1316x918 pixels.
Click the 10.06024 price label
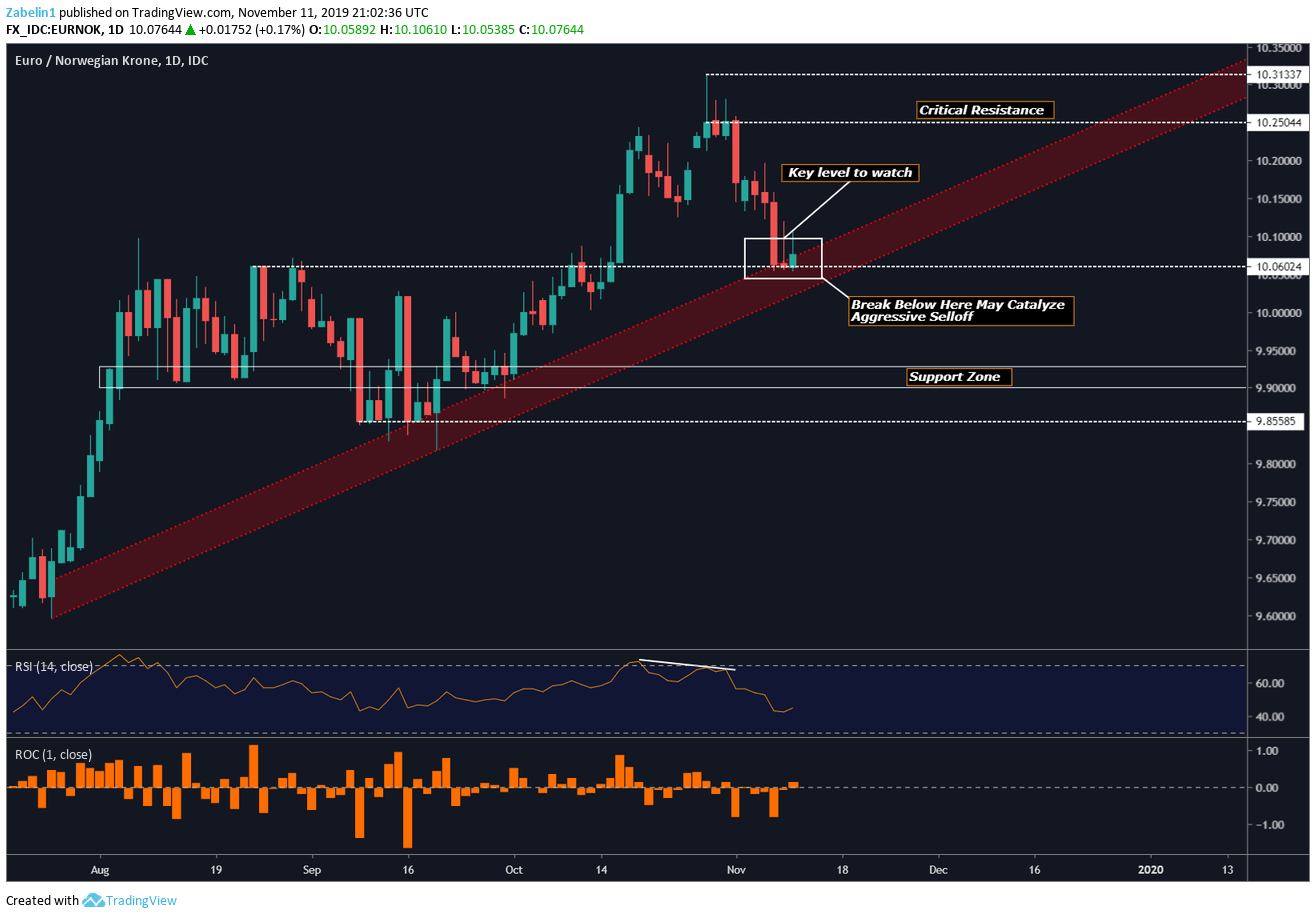tap(1278, 267)
